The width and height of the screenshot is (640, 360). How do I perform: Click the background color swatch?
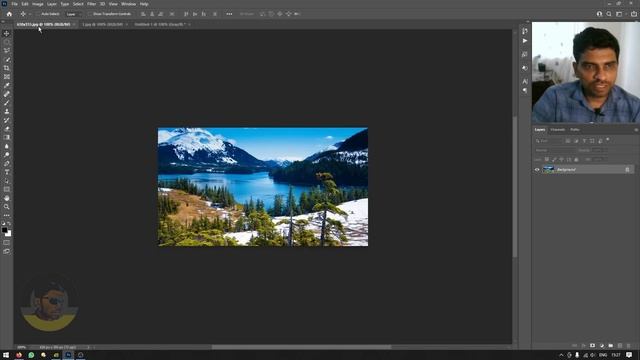[x=9, y=234]
